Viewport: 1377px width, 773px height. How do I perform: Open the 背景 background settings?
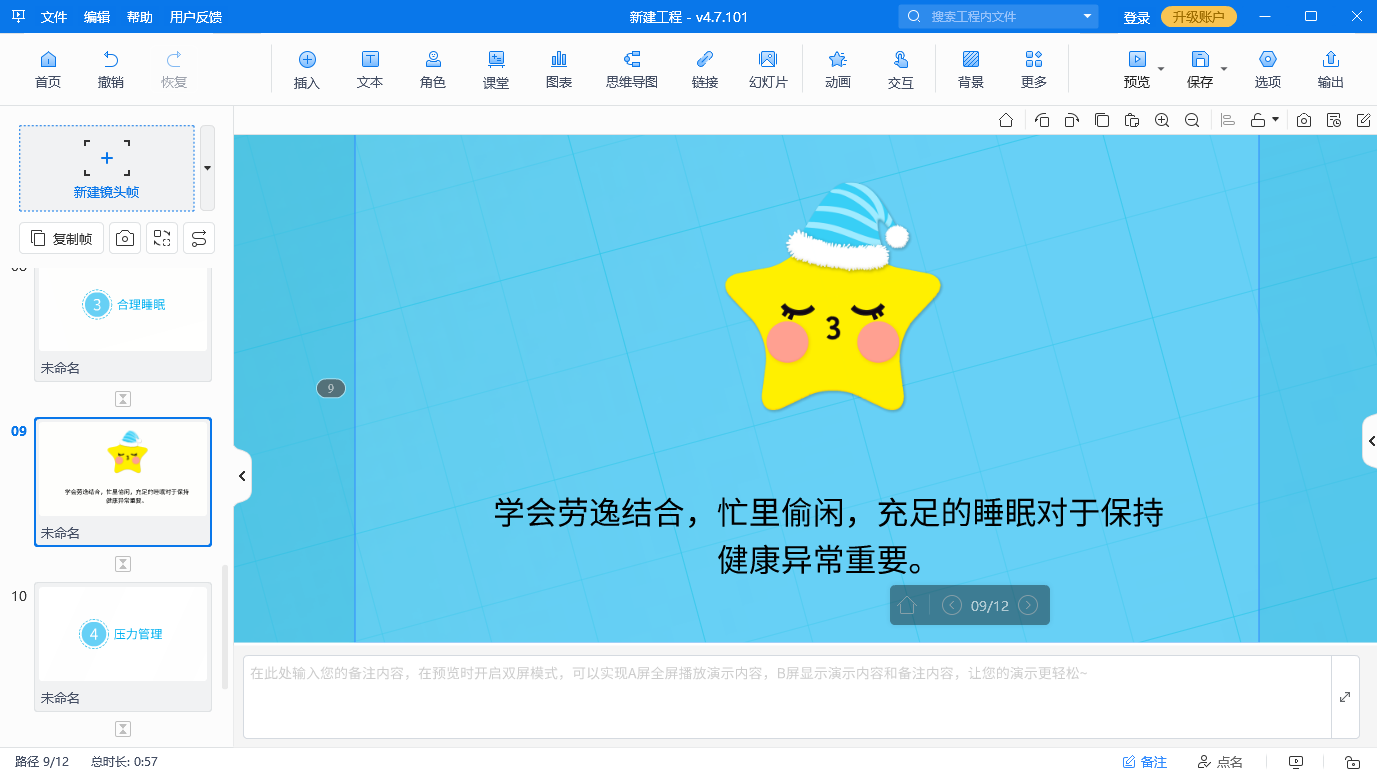[x=971, y=69]
